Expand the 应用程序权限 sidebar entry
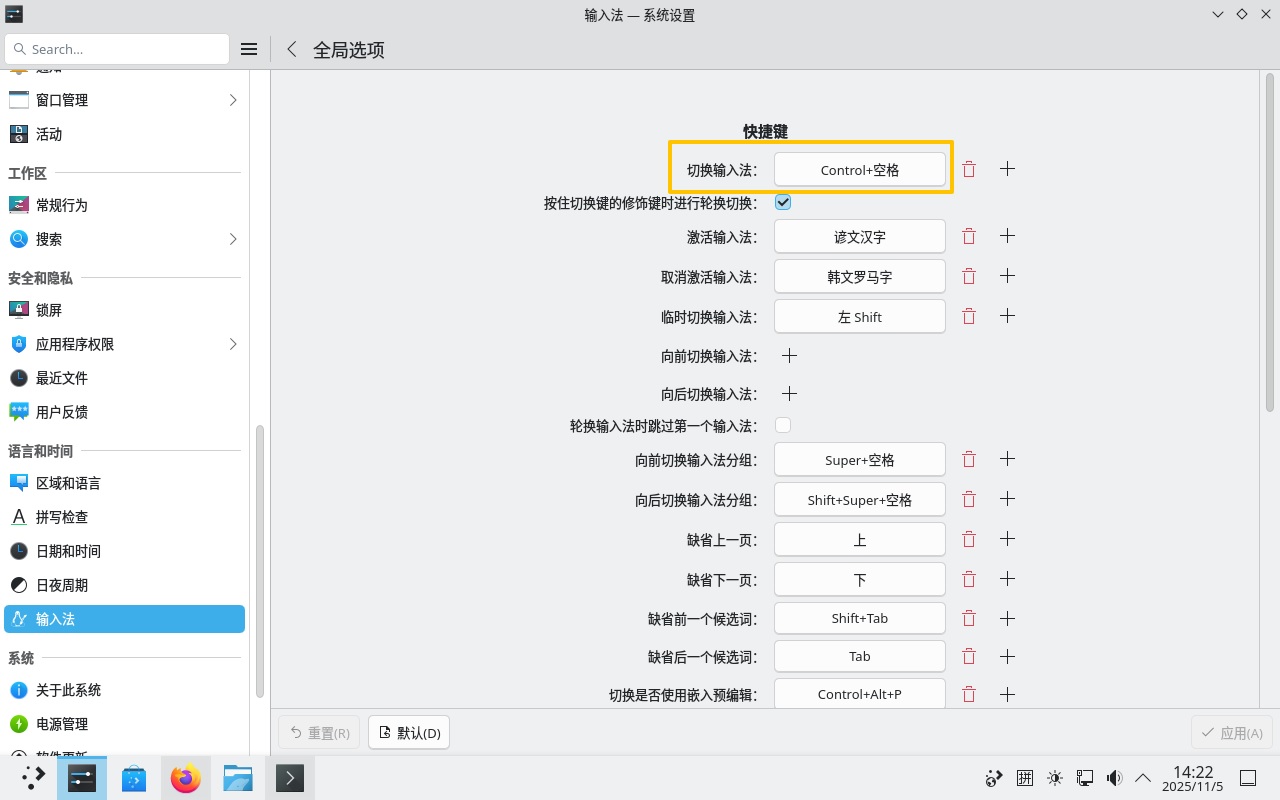Image resolution: width=1280 pixels, height=800 pixels. [x=232, y=344]
